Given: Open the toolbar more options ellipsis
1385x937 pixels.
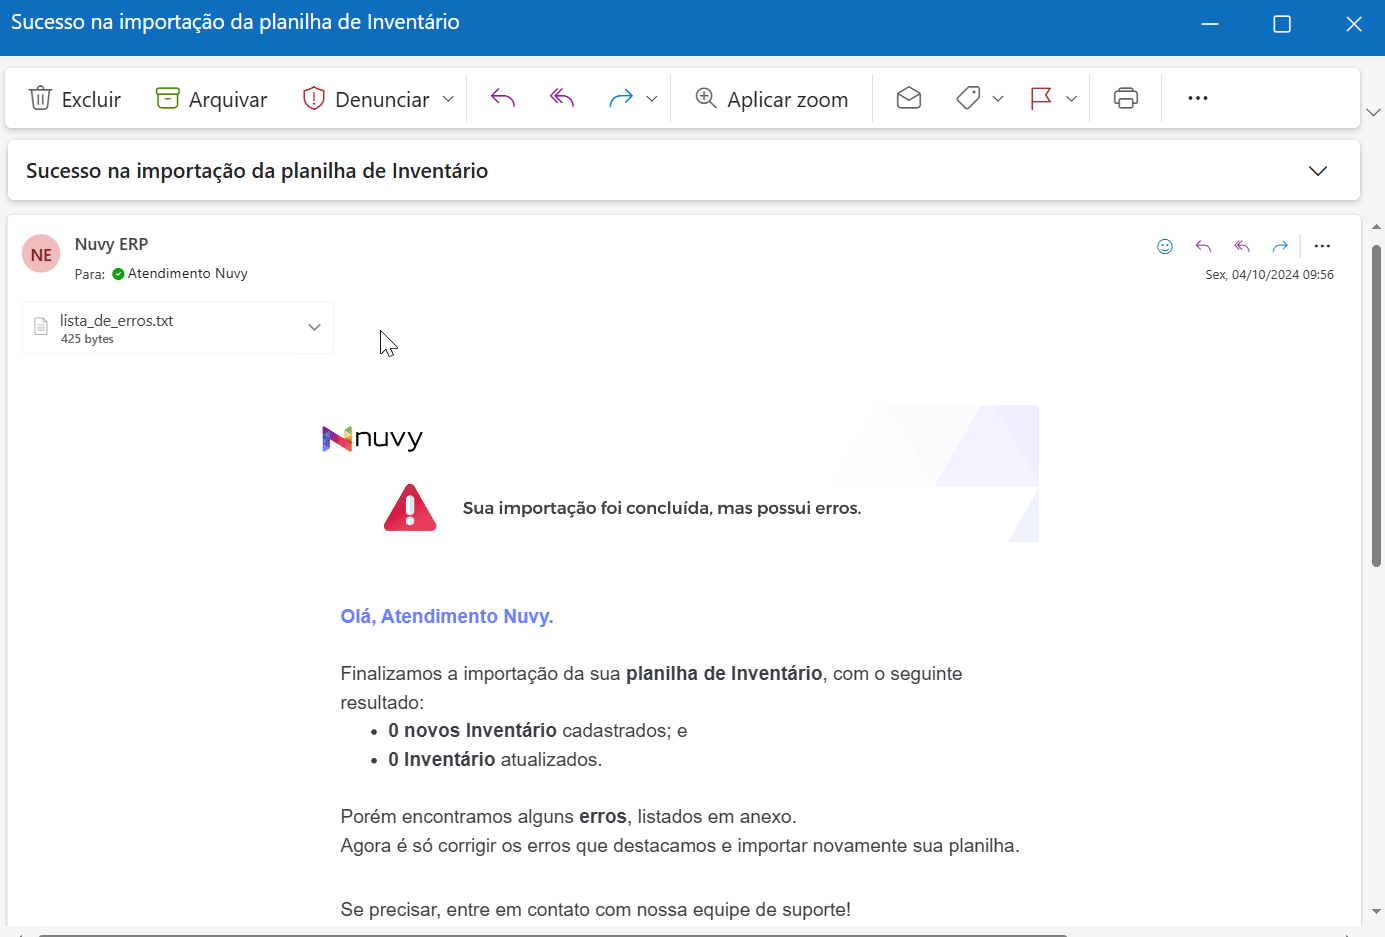Looking at the screenshot, I should tap(1198, 98).
